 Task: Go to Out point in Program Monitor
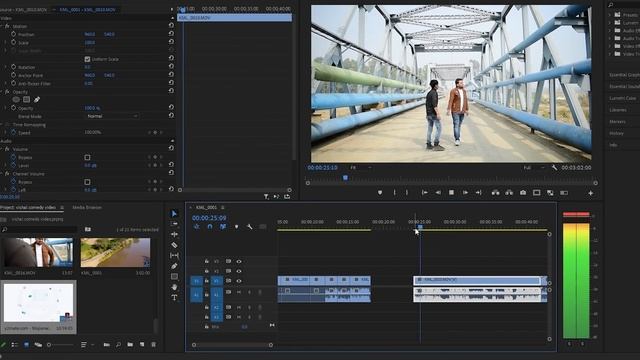pos(478,193)
